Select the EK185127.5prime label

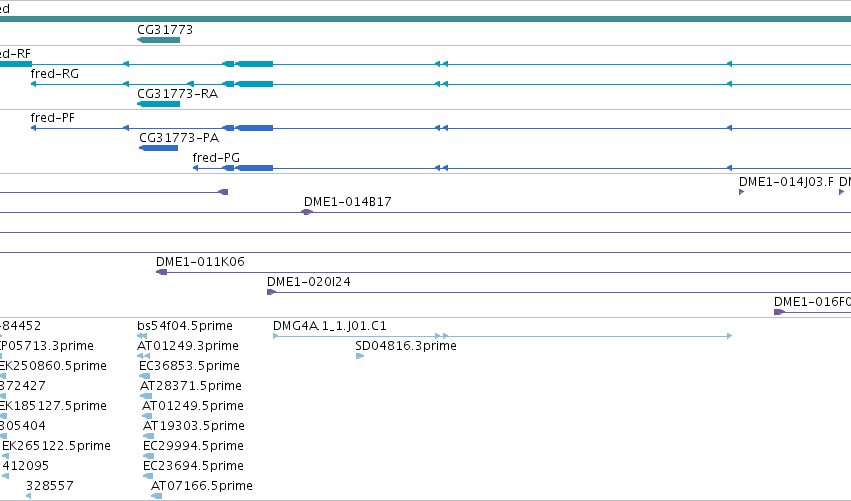tap(53, 405)
